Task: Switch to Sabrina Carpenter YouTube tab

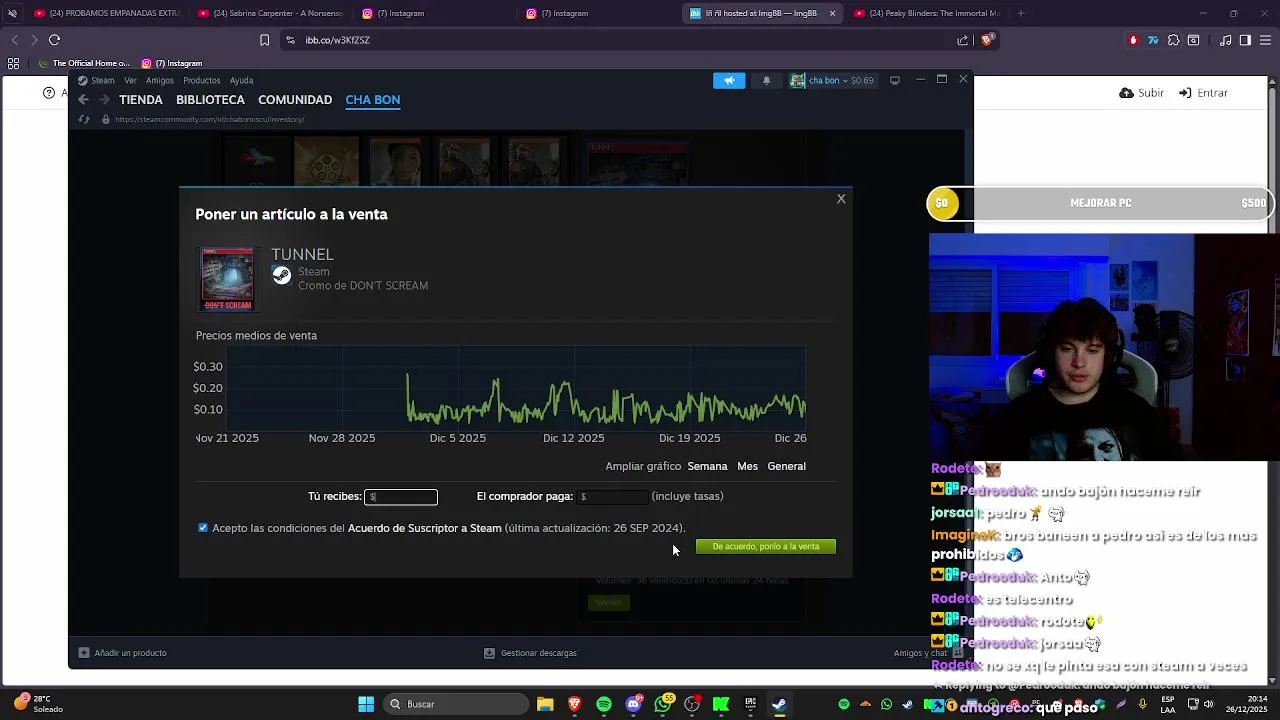Action: click(270, 13)
